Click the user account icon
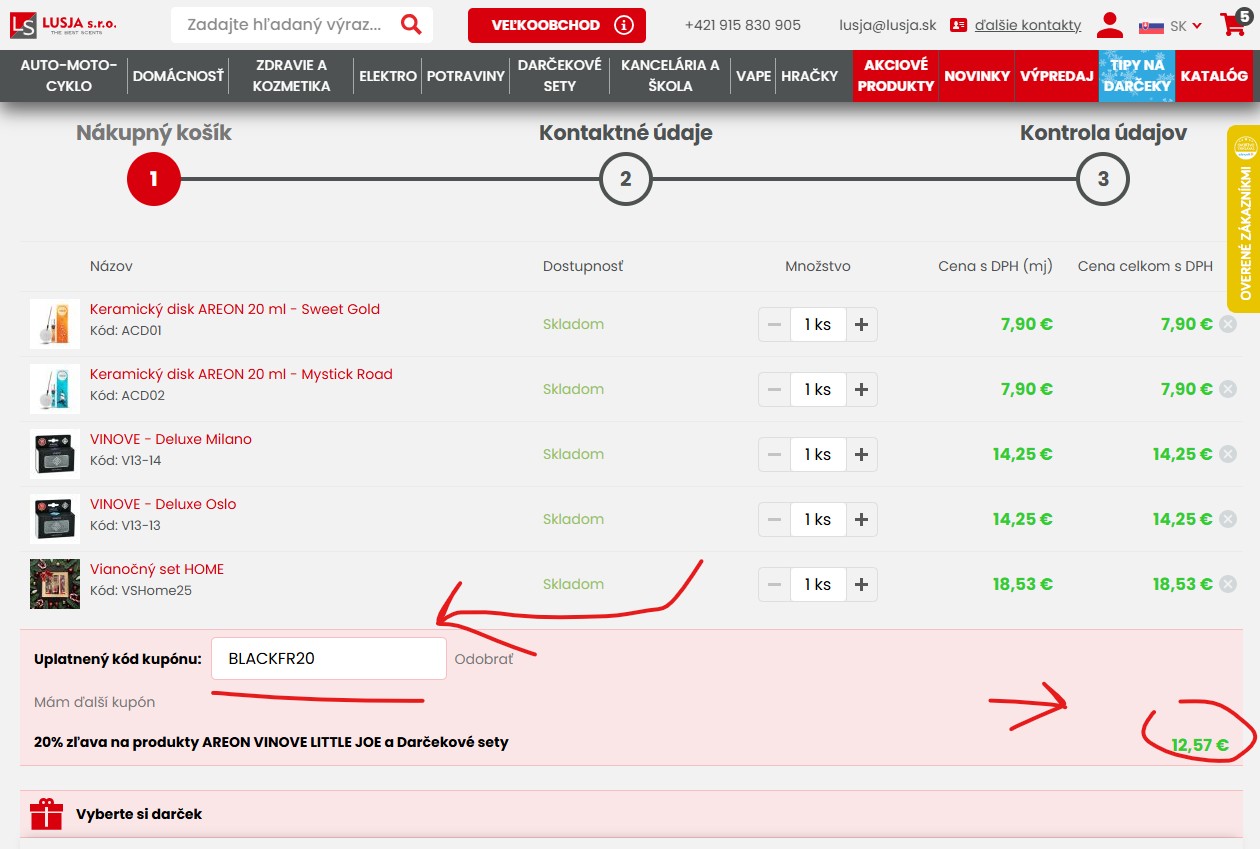 coord(1109,25)
